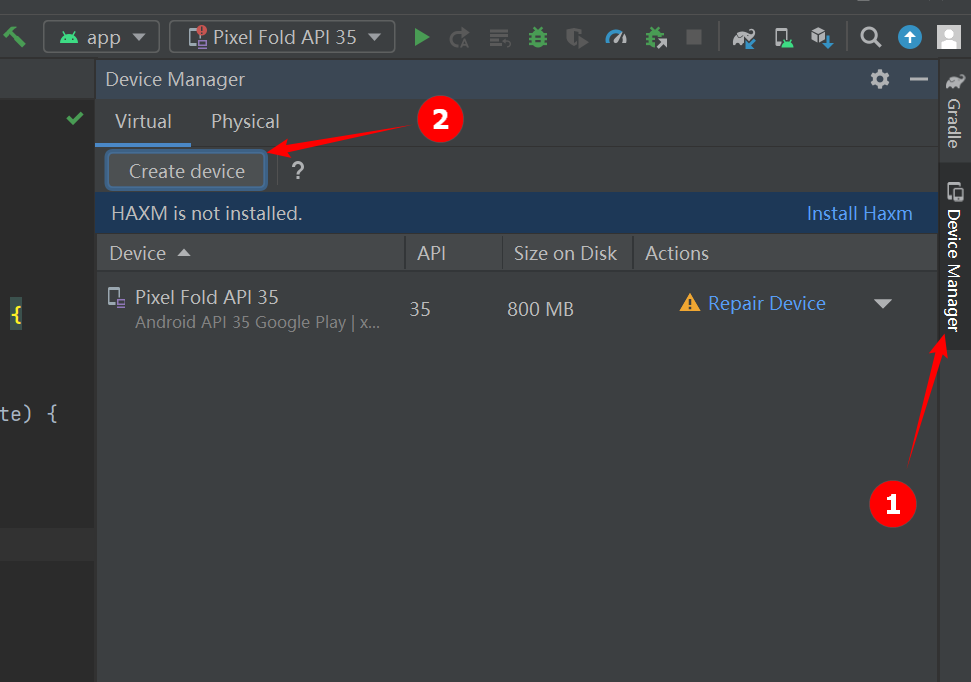Hide the Device Manager panel with minus icon

coord(919,79)
